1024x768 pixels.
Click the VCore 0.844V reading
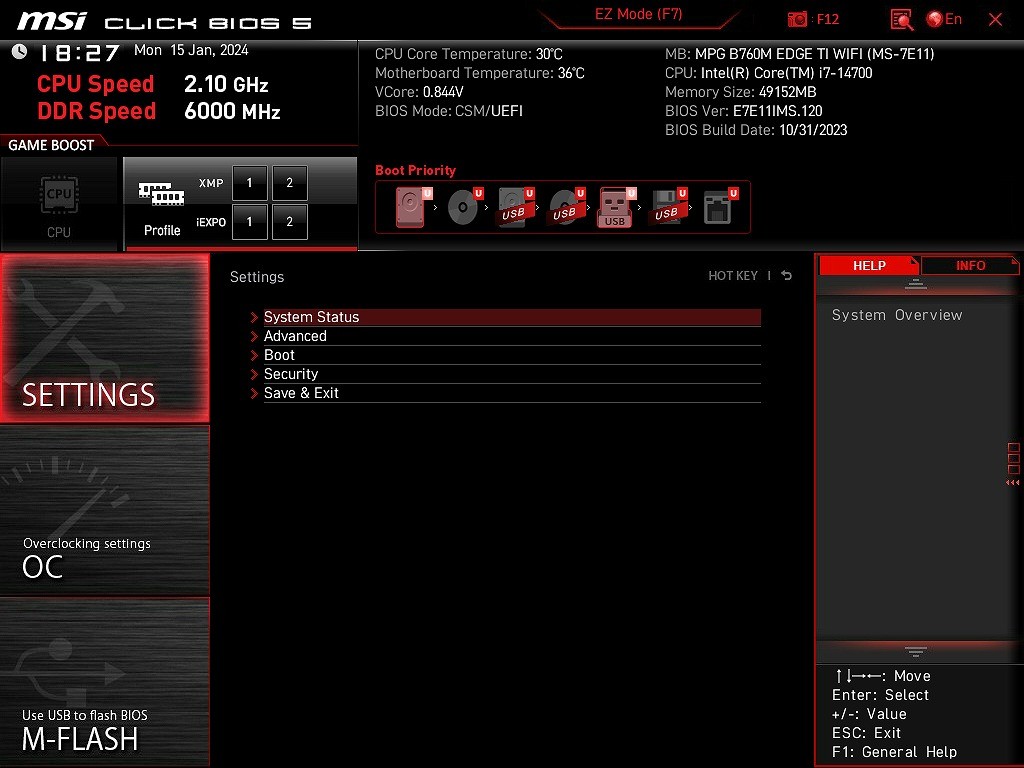click(x=419, y=92)
